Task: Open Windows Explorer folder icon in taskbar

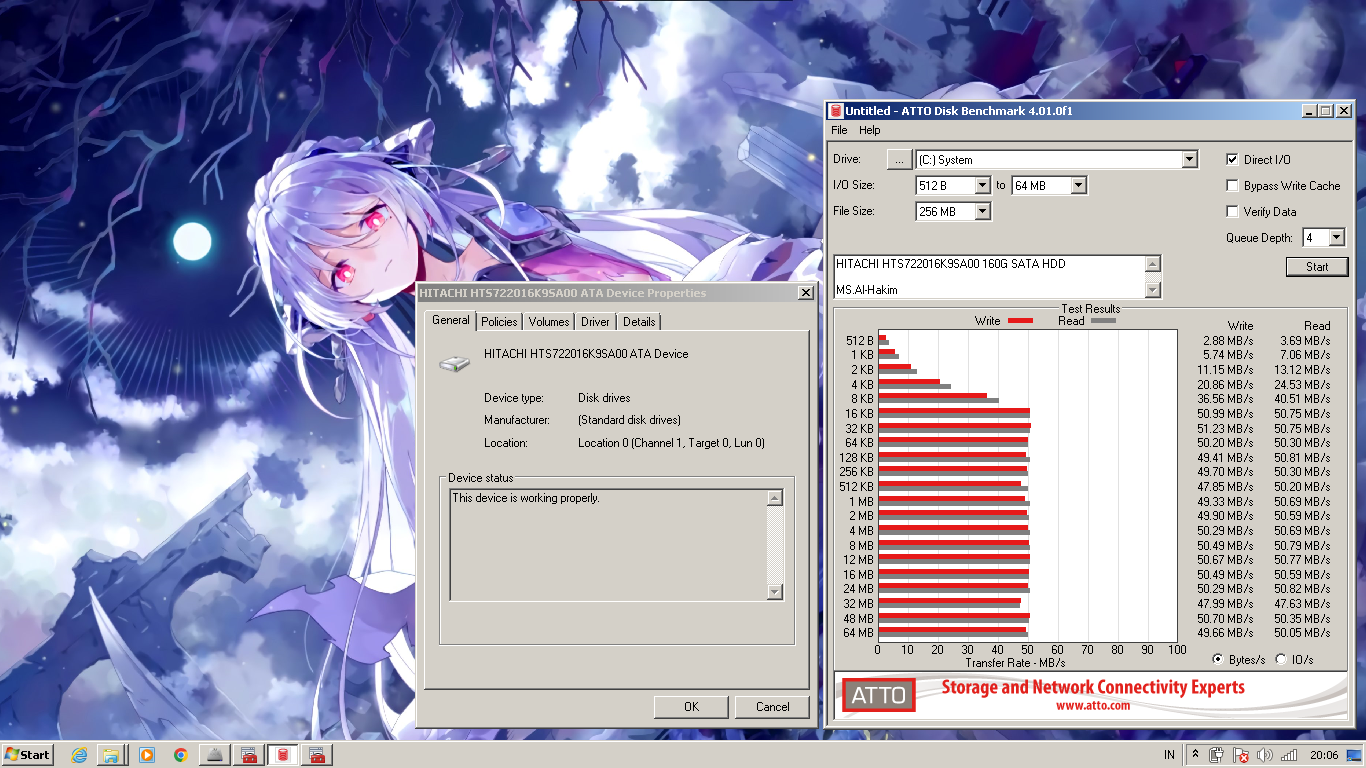Action: (112, 755)
